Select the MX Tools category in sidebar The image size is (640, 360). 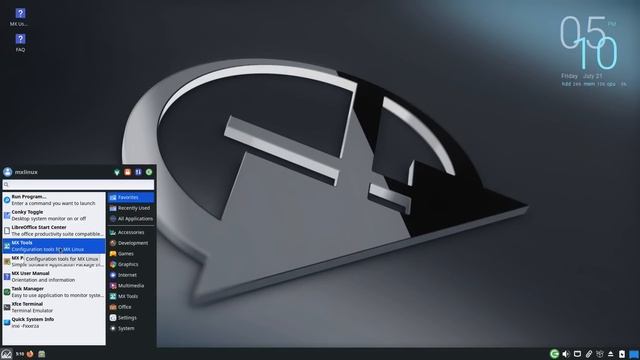point(131,296)
